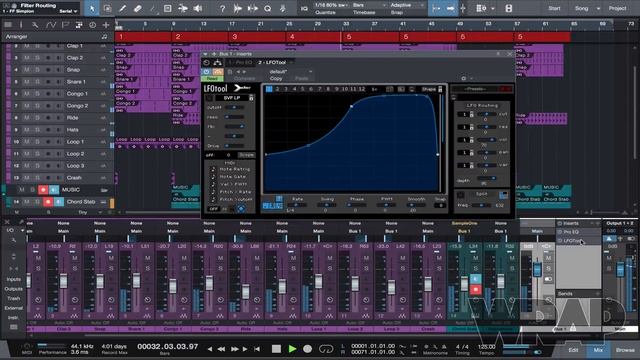Open the question mark help icon
The height and width of the screenshot is (360, 640).
[x=222, y=8]
